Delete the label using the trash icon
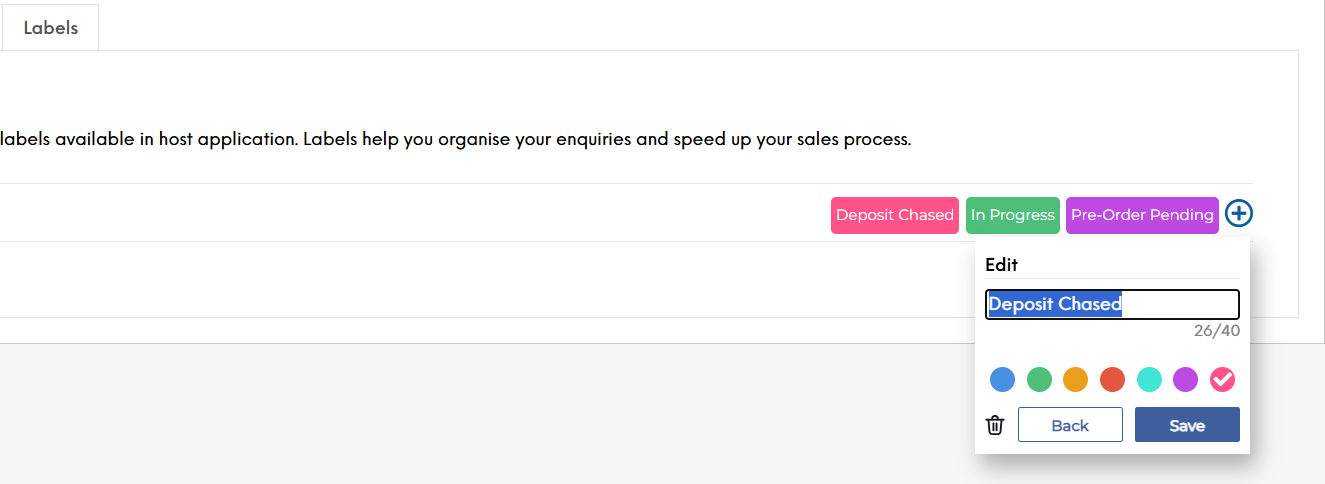This screenshot has width=1325, height=484. click(995, 425)
